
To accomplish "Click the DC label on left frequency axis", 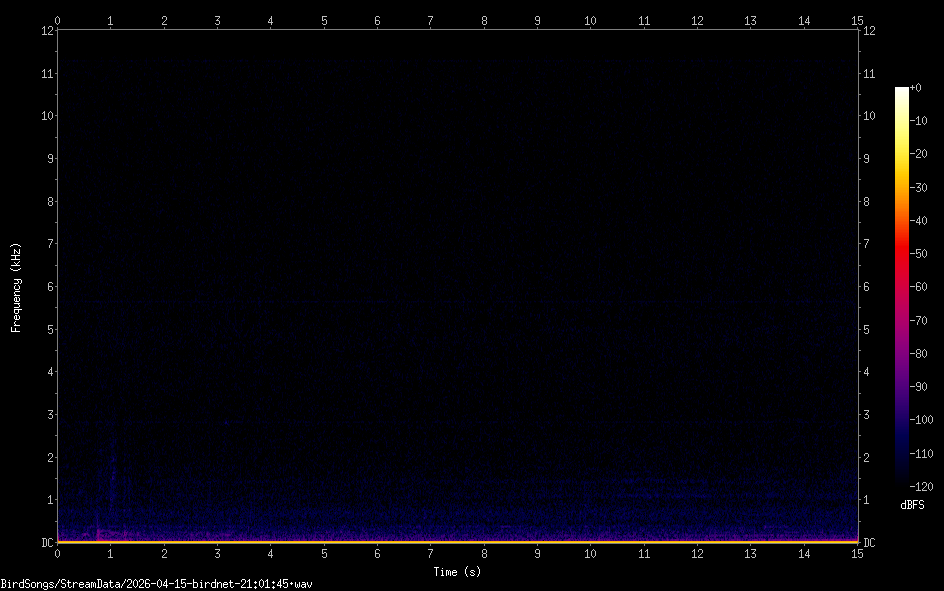I will 44,542.
